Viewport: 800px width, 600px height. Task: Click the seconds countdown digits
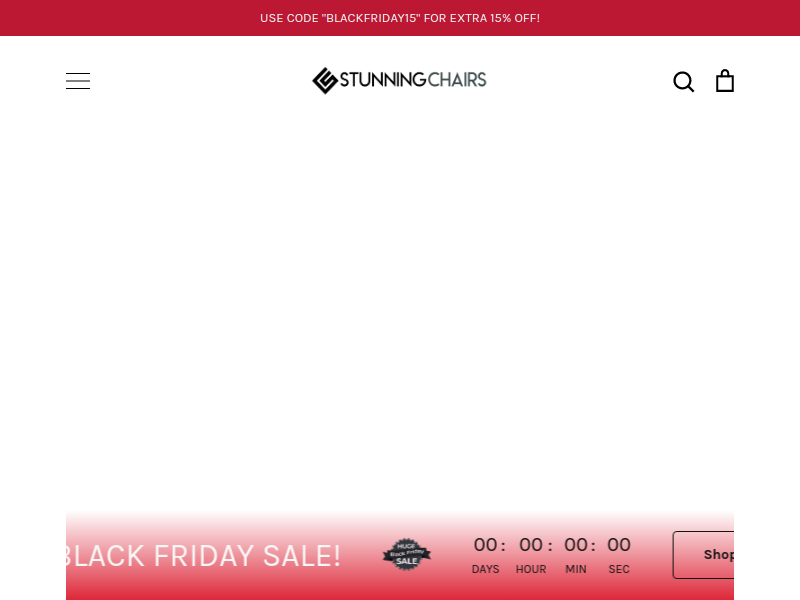(x=619, y=545)
